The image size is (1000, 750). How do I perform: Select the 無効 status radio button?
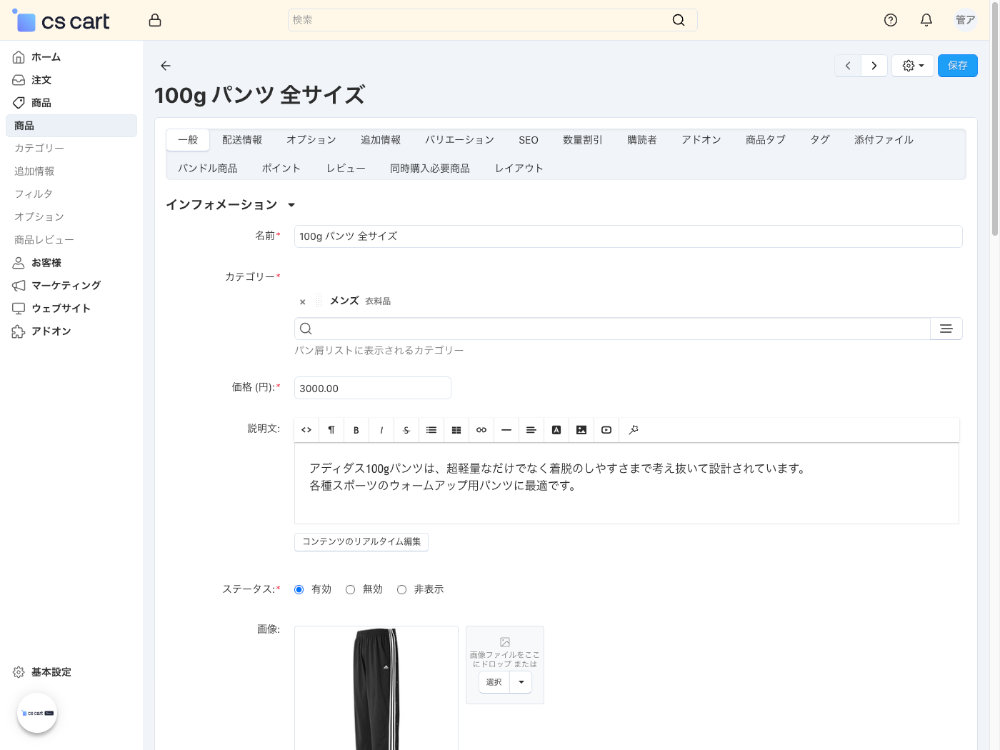pyautogui.click(x=352, y=589)
